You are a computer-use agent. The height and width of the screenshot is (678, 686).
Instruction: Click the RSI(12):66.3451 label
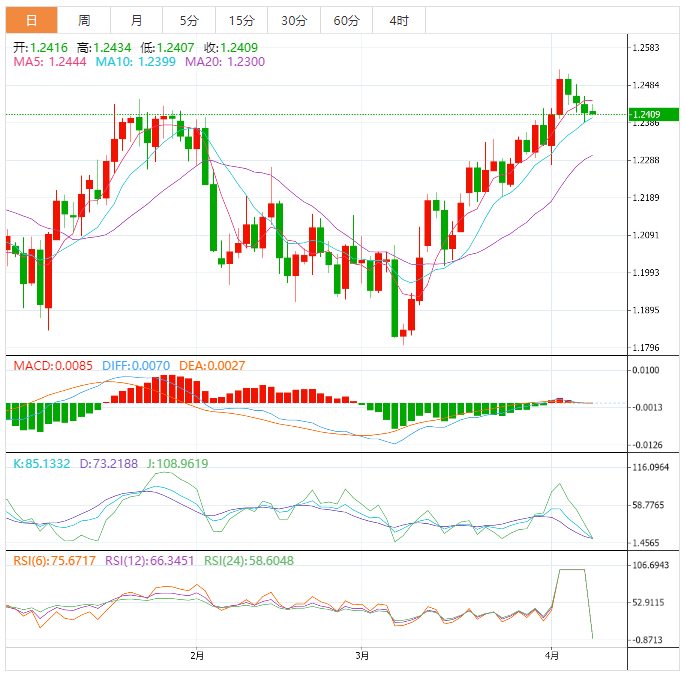pyautogui.click(x=149, y=561)
